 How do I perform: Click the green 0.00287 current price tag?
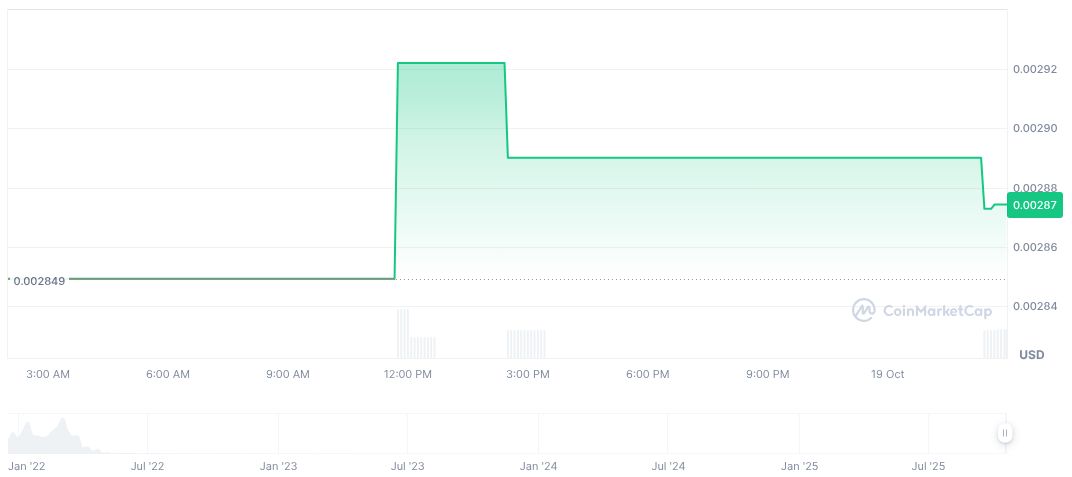coord(1034,205)
